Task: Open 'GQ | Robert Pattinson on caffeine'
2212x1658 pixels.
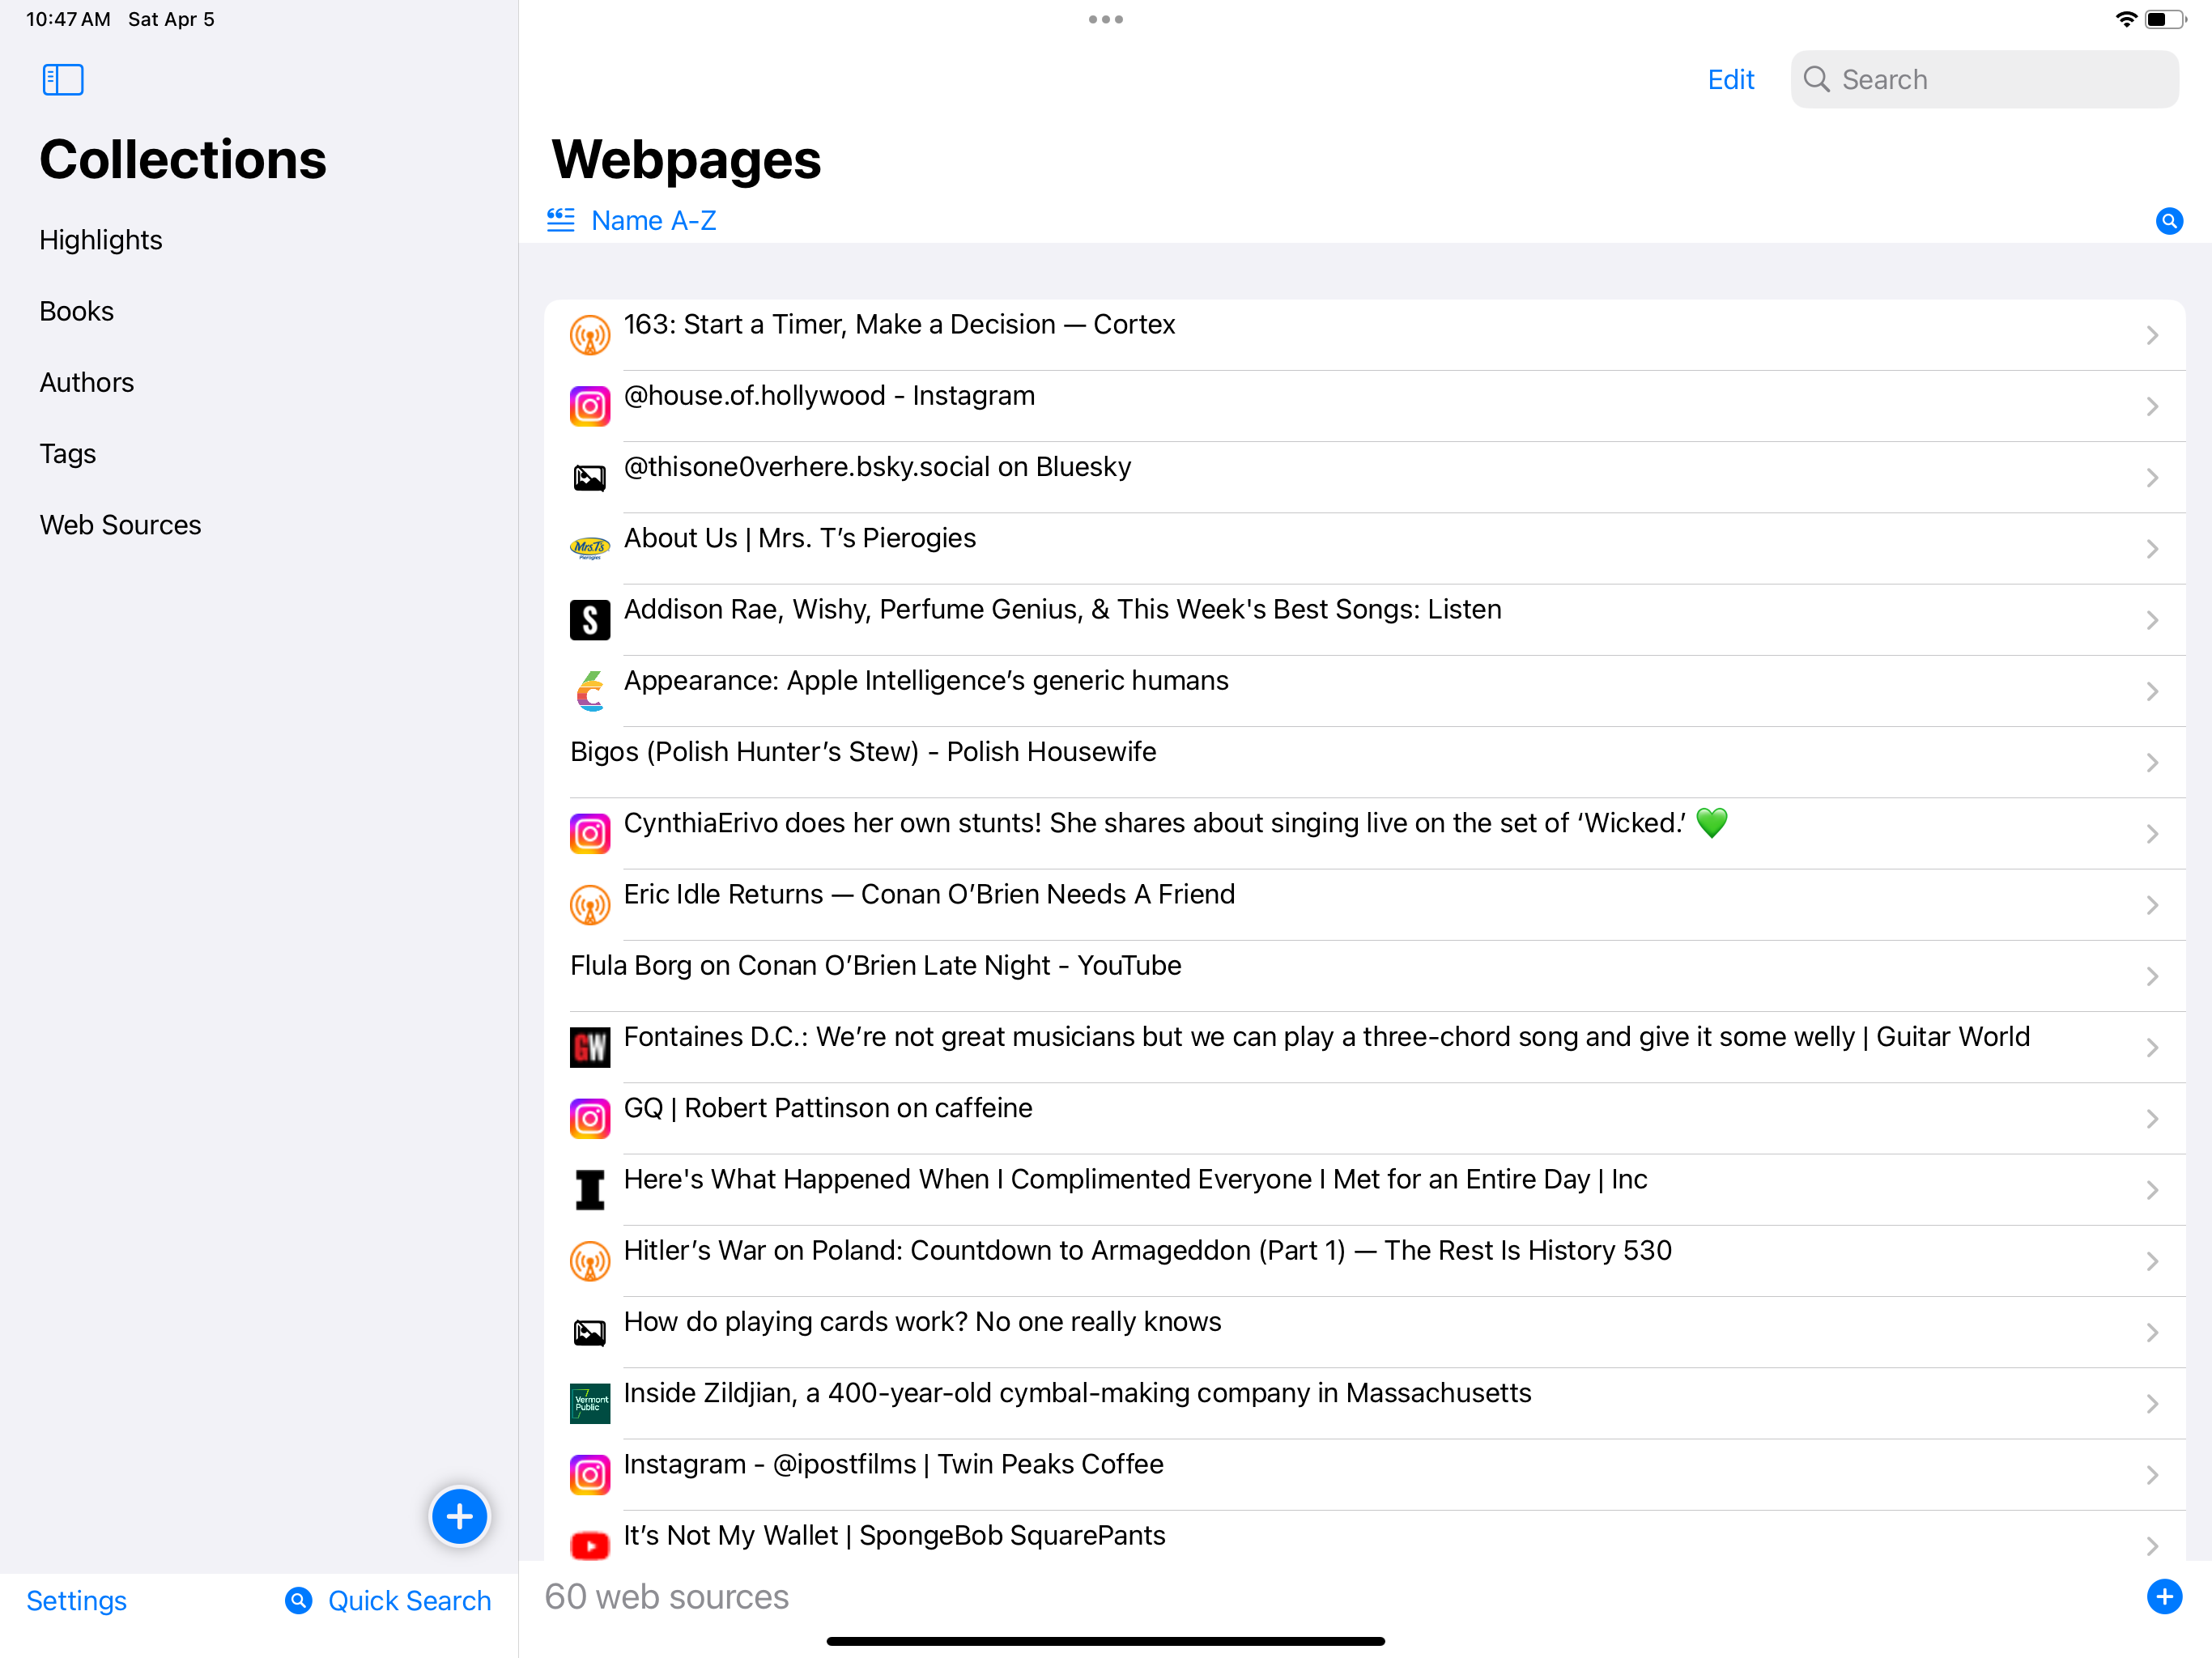Action: click(1364, 1118)
